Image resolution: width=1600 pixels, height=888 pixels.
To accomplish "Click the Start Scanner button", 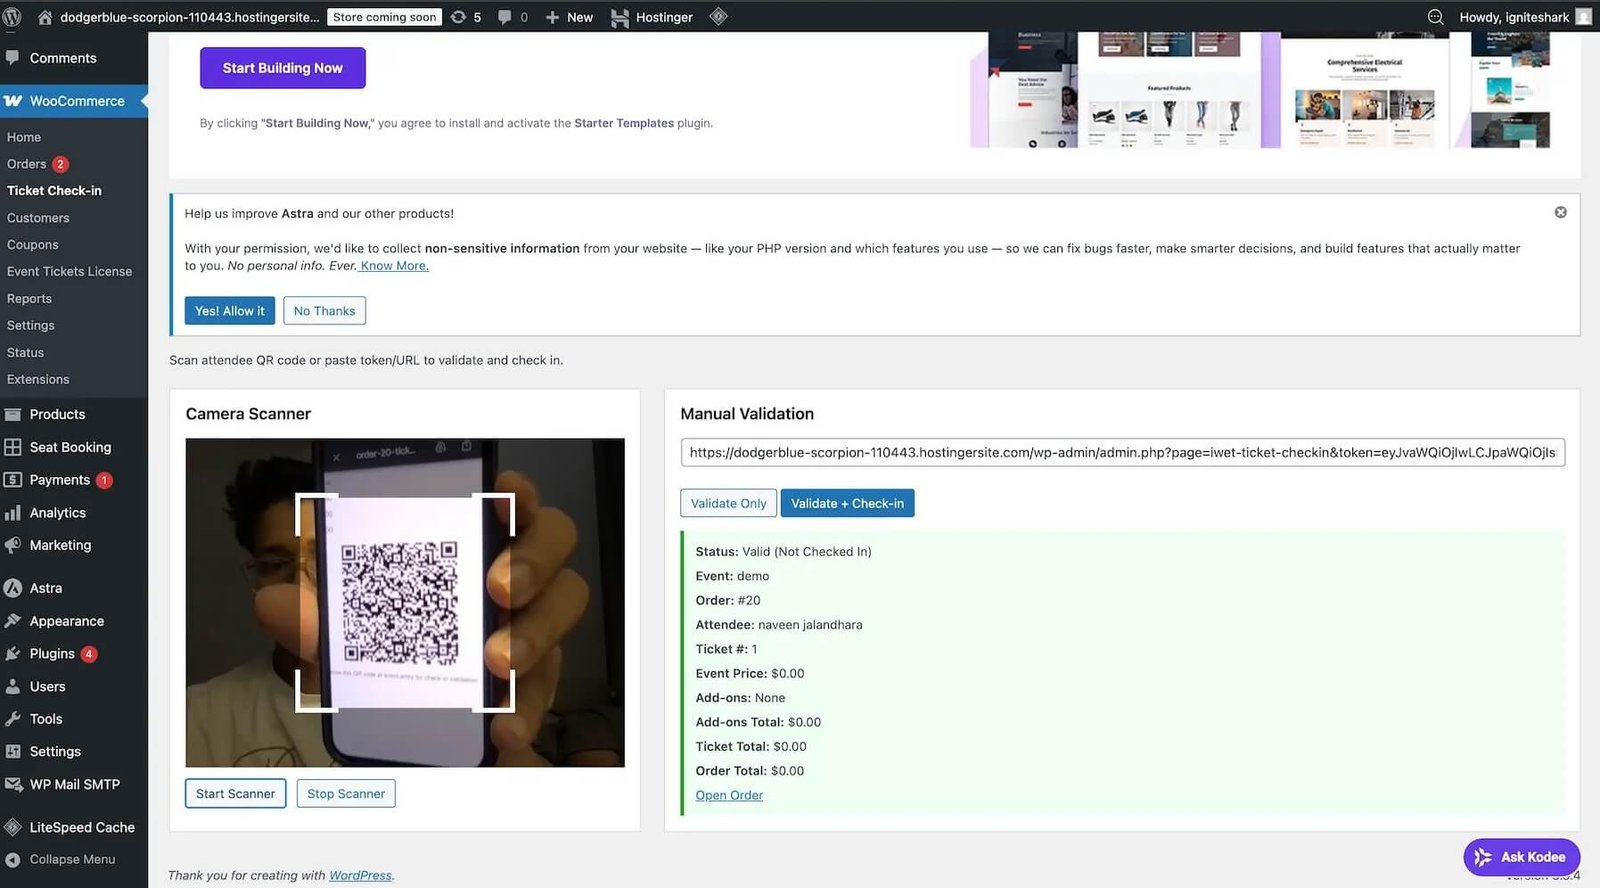I will [235, 794].
